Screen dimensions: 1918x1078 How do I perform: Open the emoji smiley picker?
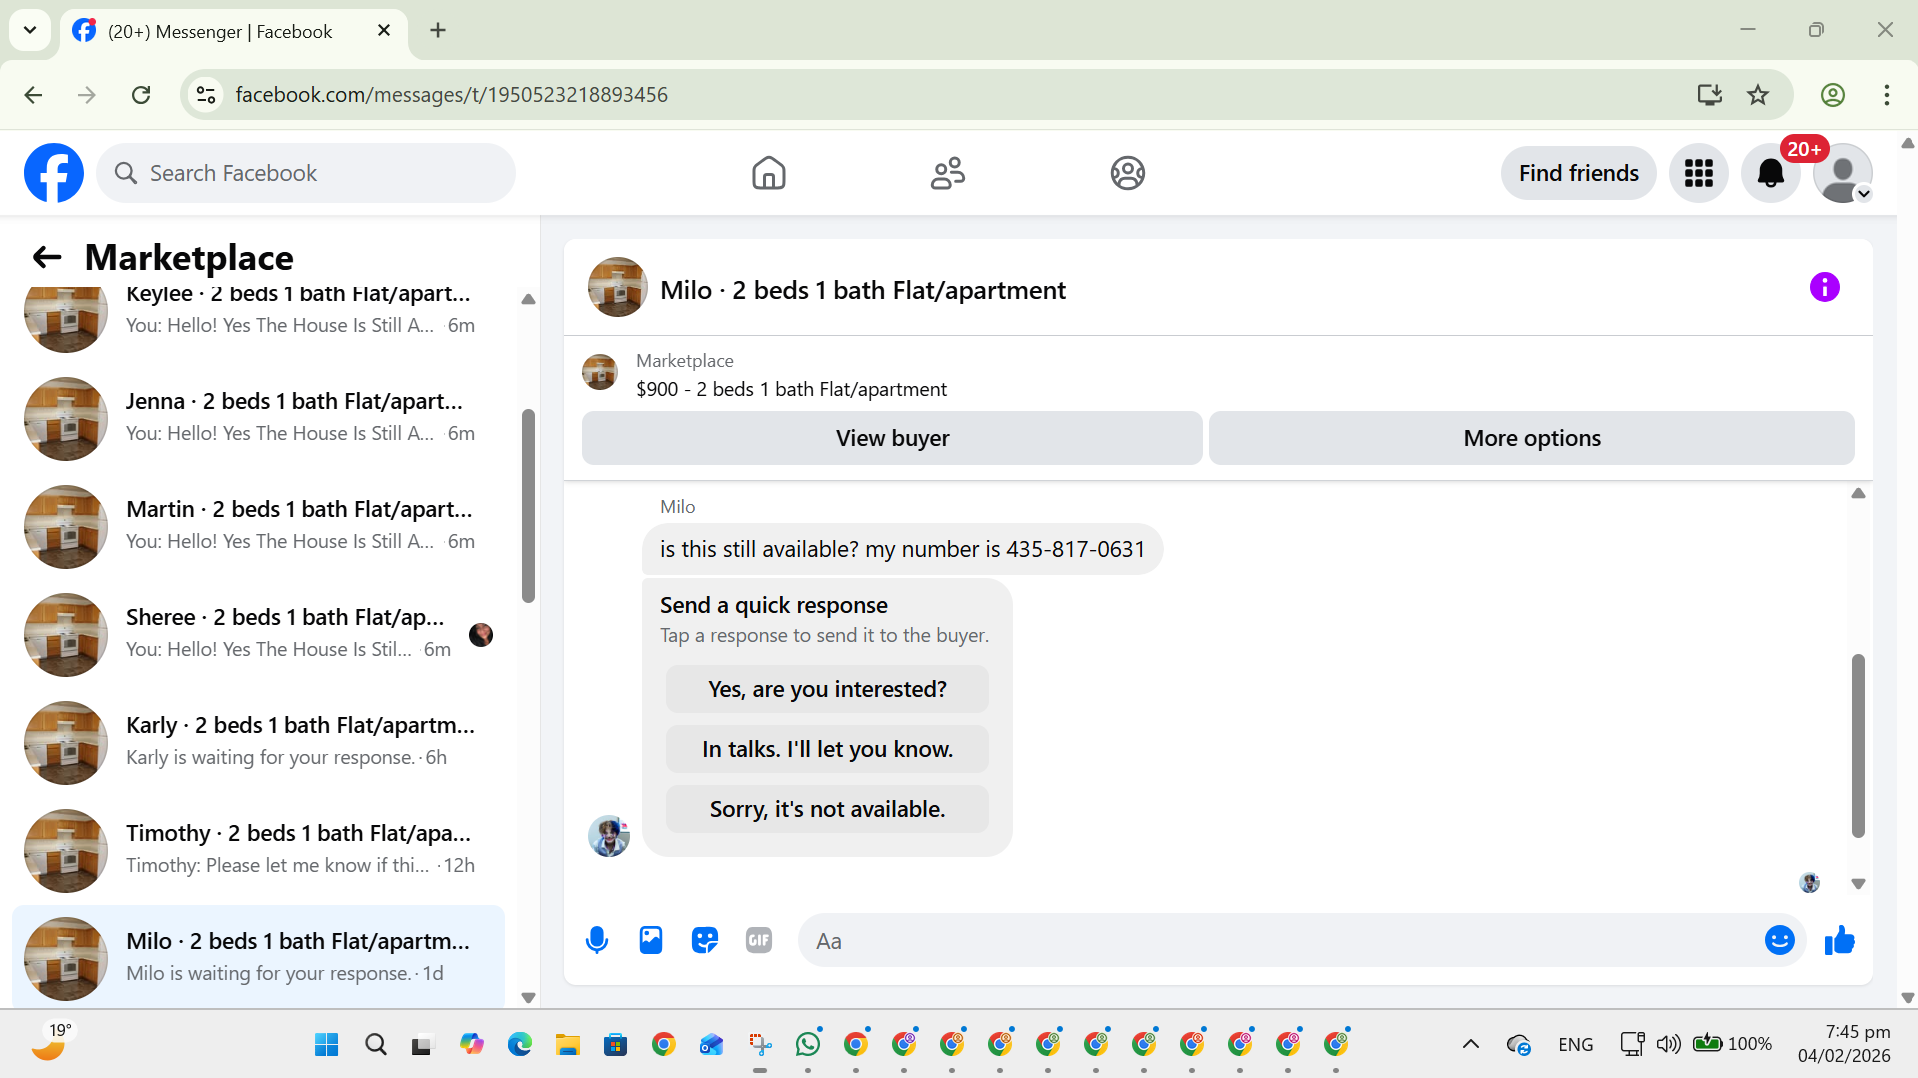click(x=1780, y=940)
